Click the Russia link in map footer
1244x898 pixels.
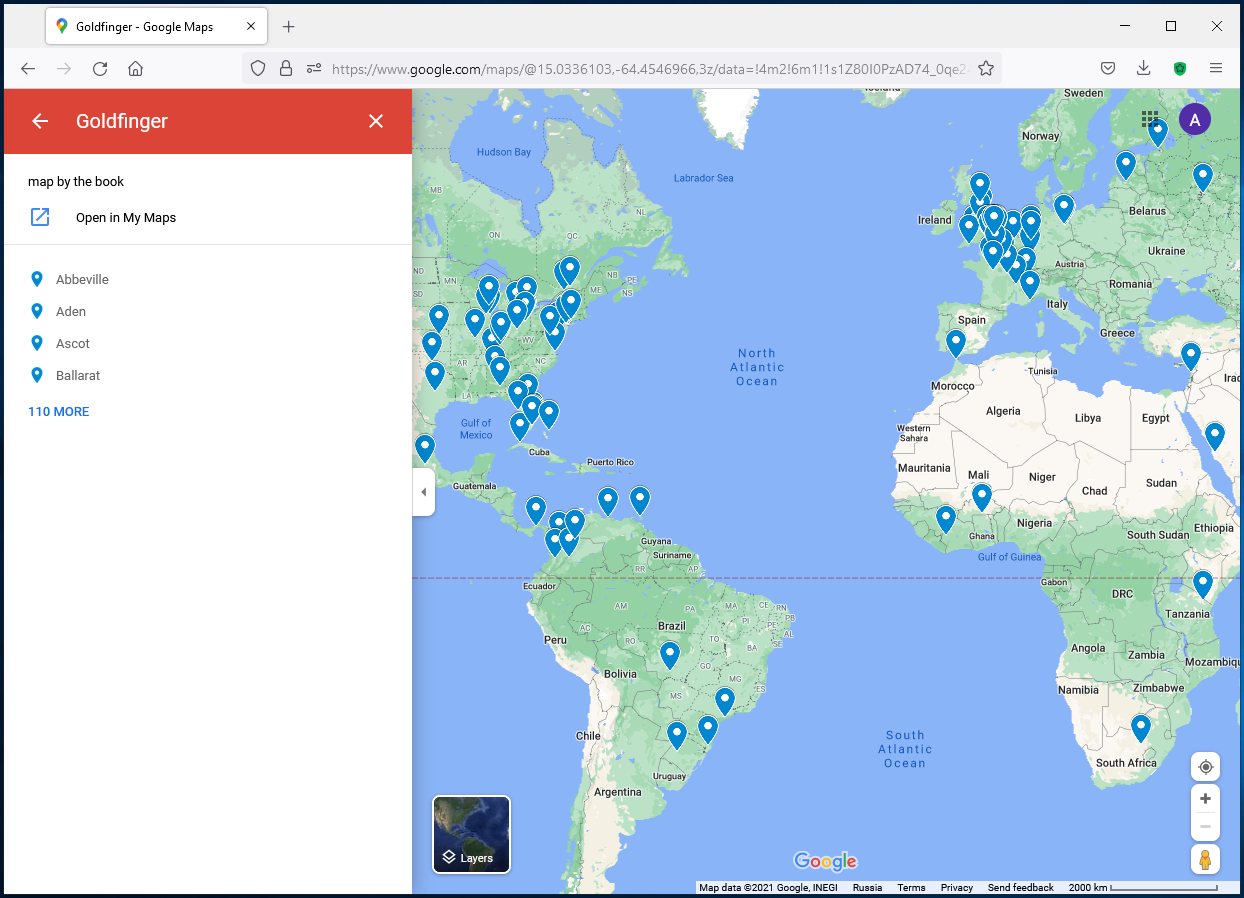[867, 888]
